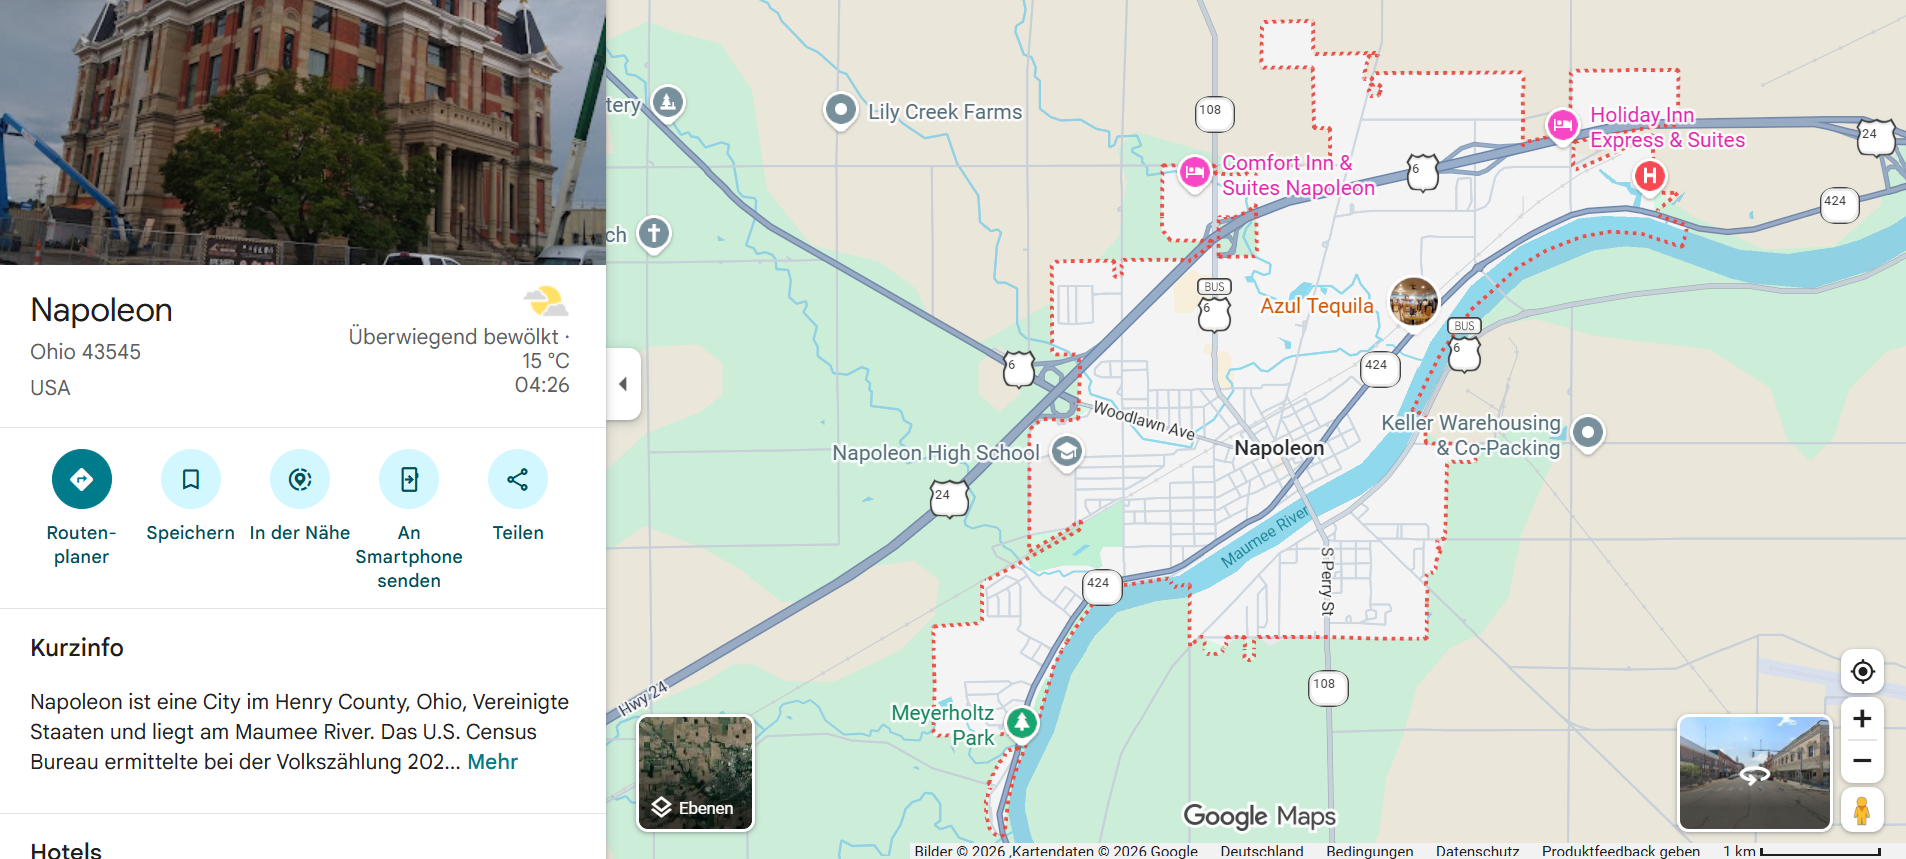Select the cemetery marker near top left
Screen dimensions: 1906x859
tap(668, 101)
